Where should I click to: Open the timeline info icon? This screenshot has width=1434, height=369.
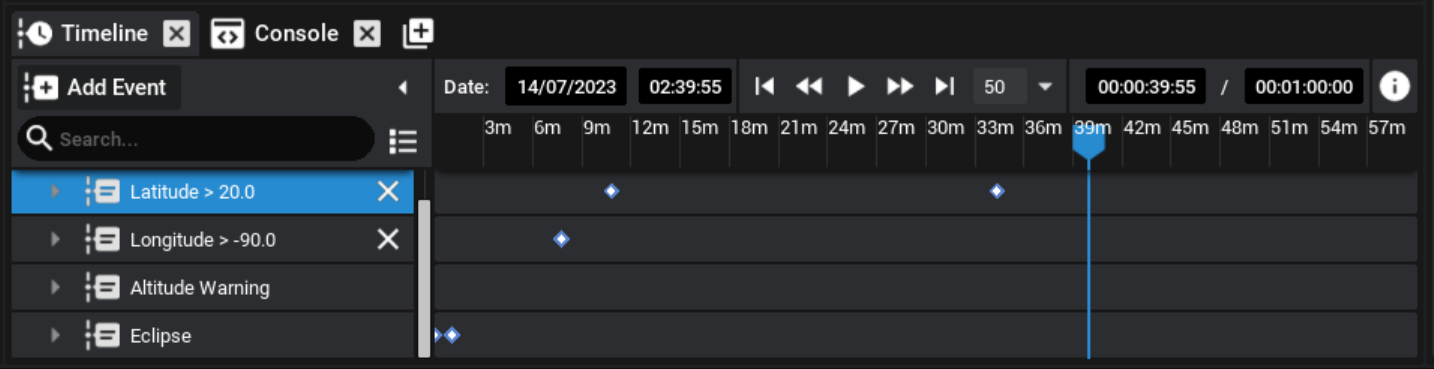[x=1394, y=87]
